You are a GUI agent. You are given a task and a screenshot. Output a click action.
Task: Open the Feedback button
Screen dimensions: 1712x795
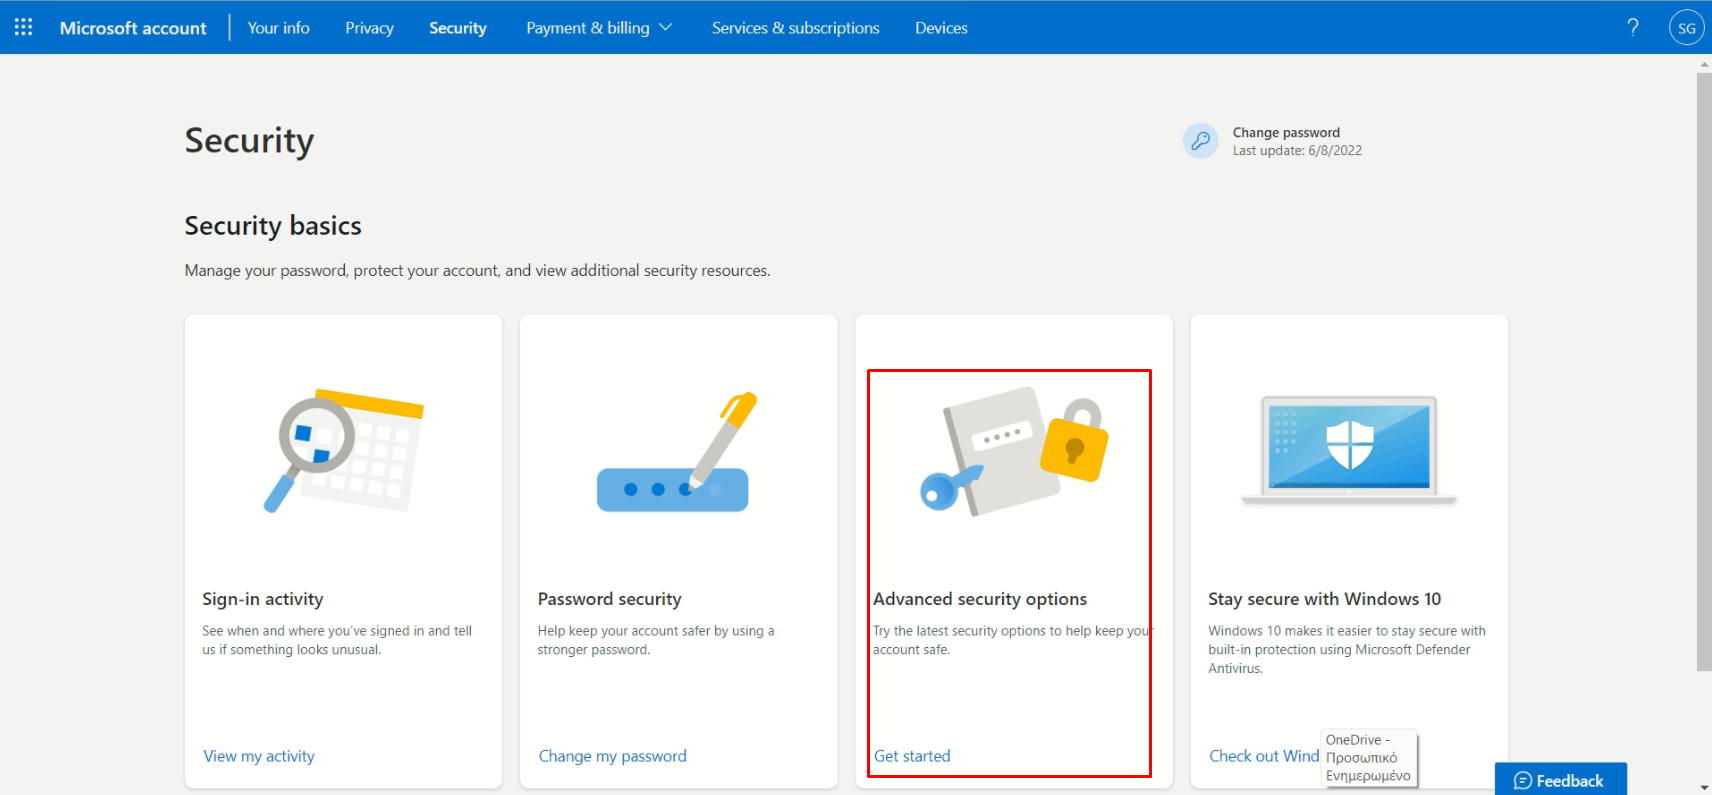1560,779
